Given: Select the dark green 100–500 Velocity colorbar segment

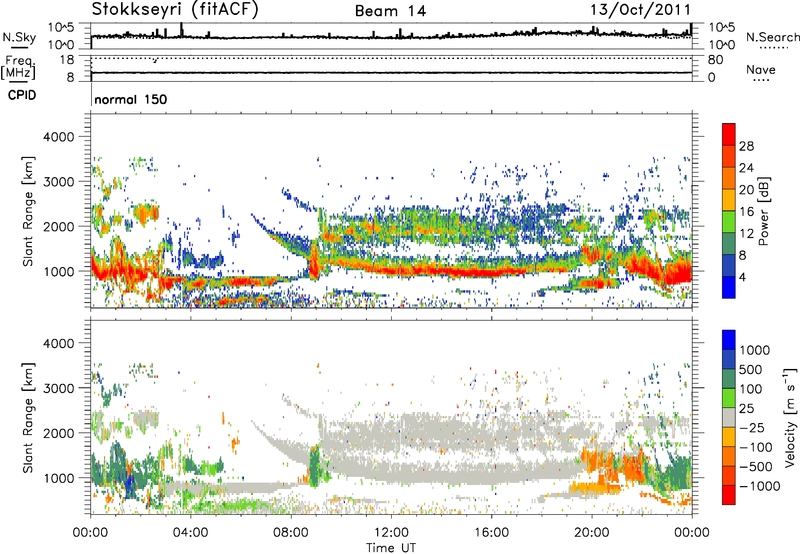Looking at the screenshot, I should (x=729, y=379).
